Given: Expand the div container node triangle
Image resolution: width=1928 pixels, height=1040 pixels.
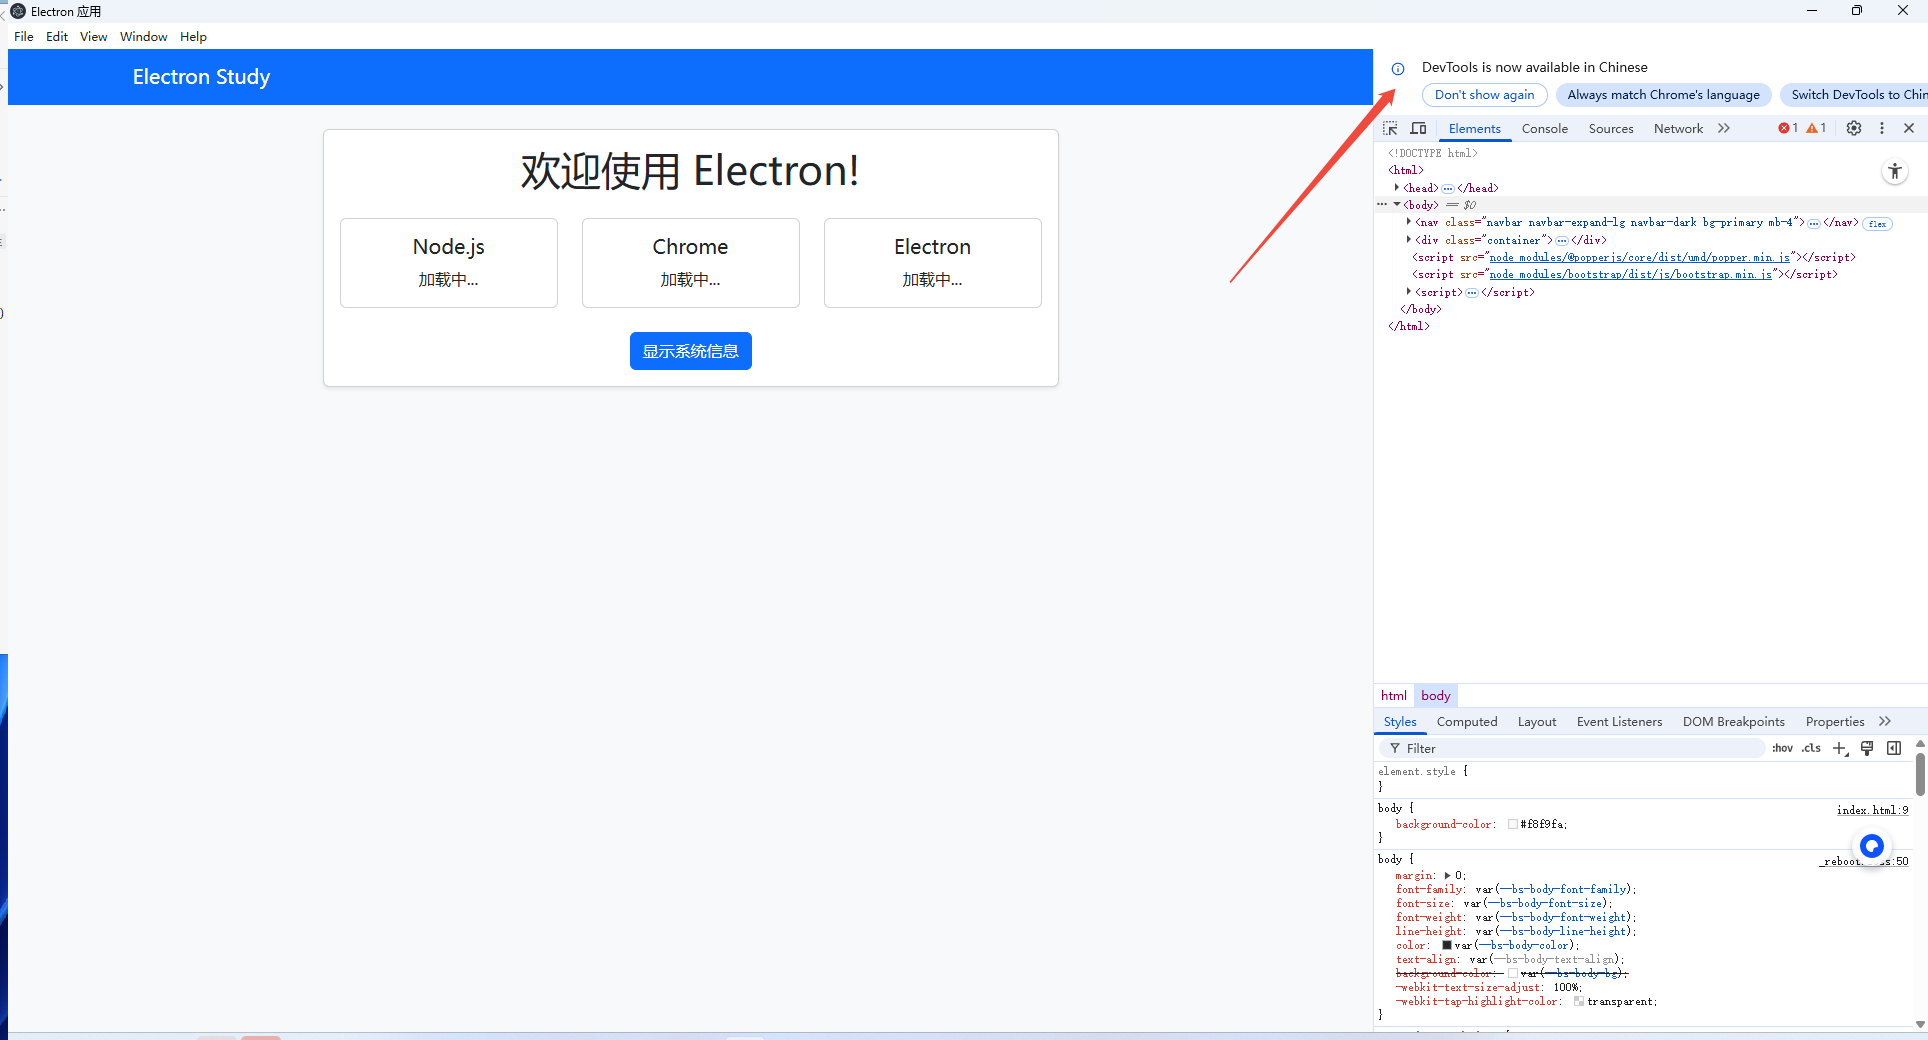Looking at the screenshot, I should point(1409,239).
